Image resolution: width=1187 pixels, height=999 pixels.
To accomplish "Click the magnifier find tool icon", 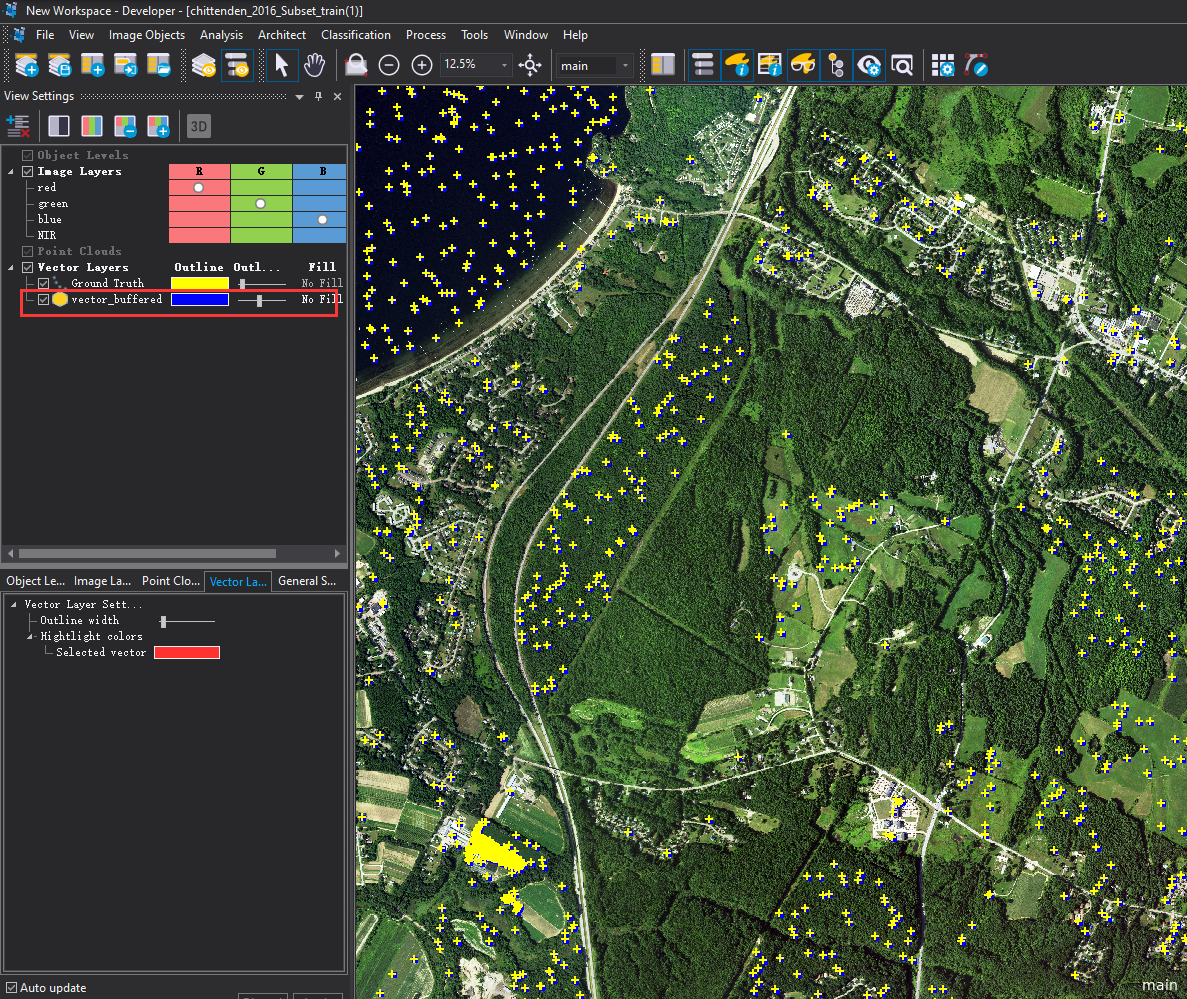I will tap(902, 65).
